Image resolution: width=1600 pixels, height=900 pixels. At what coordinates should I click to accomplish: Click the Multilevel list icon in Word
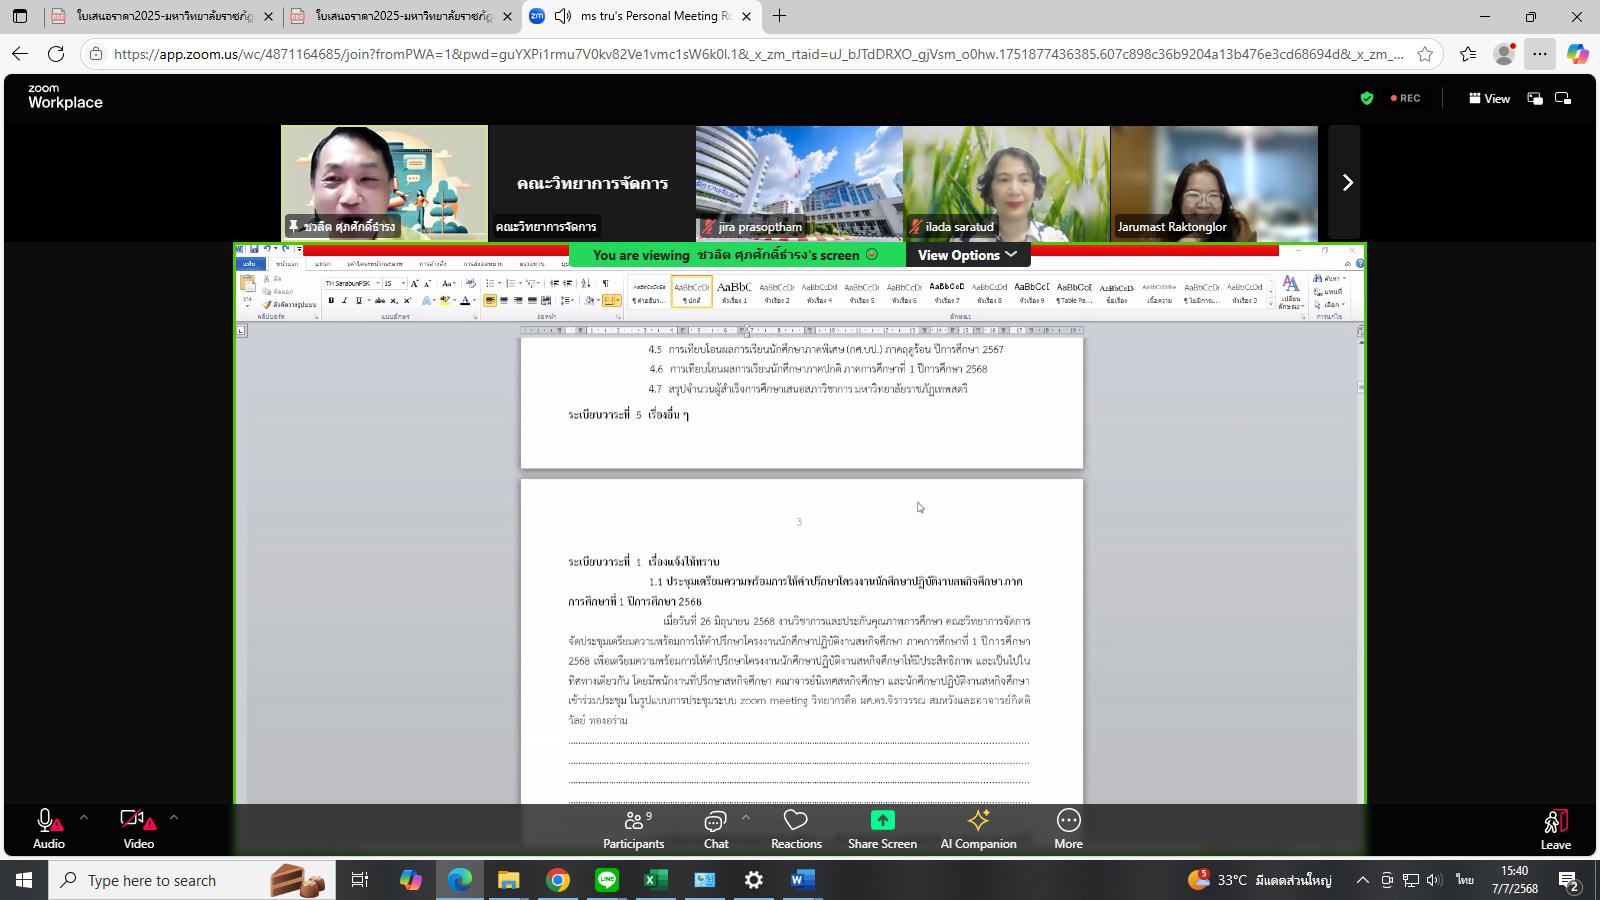(532, 283)
